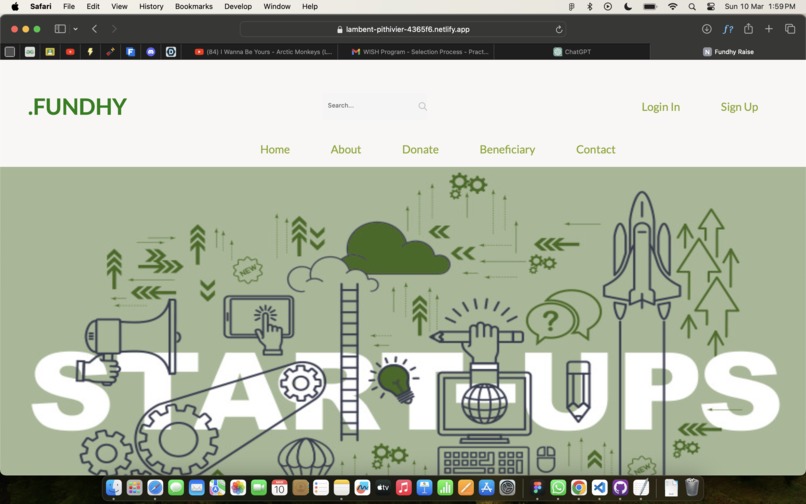Open the Contact page link

point(595,149)
